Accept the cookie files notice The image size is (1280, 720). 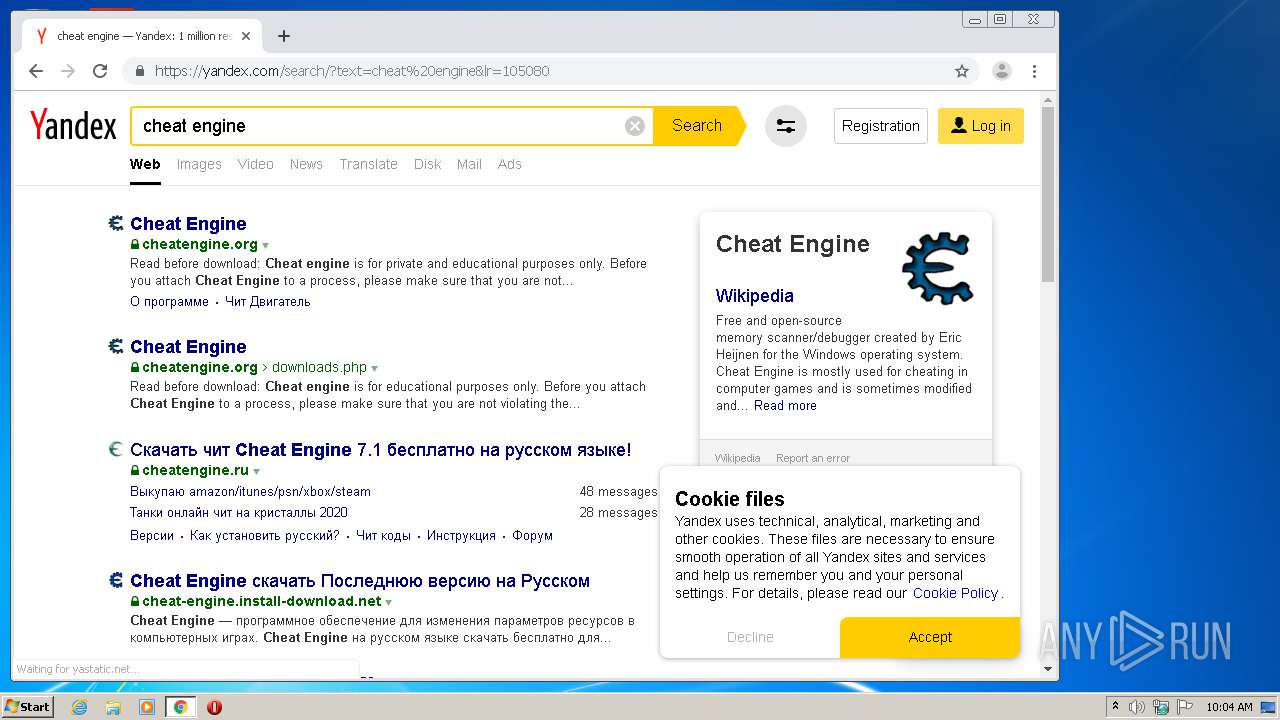tap(930, 637)
